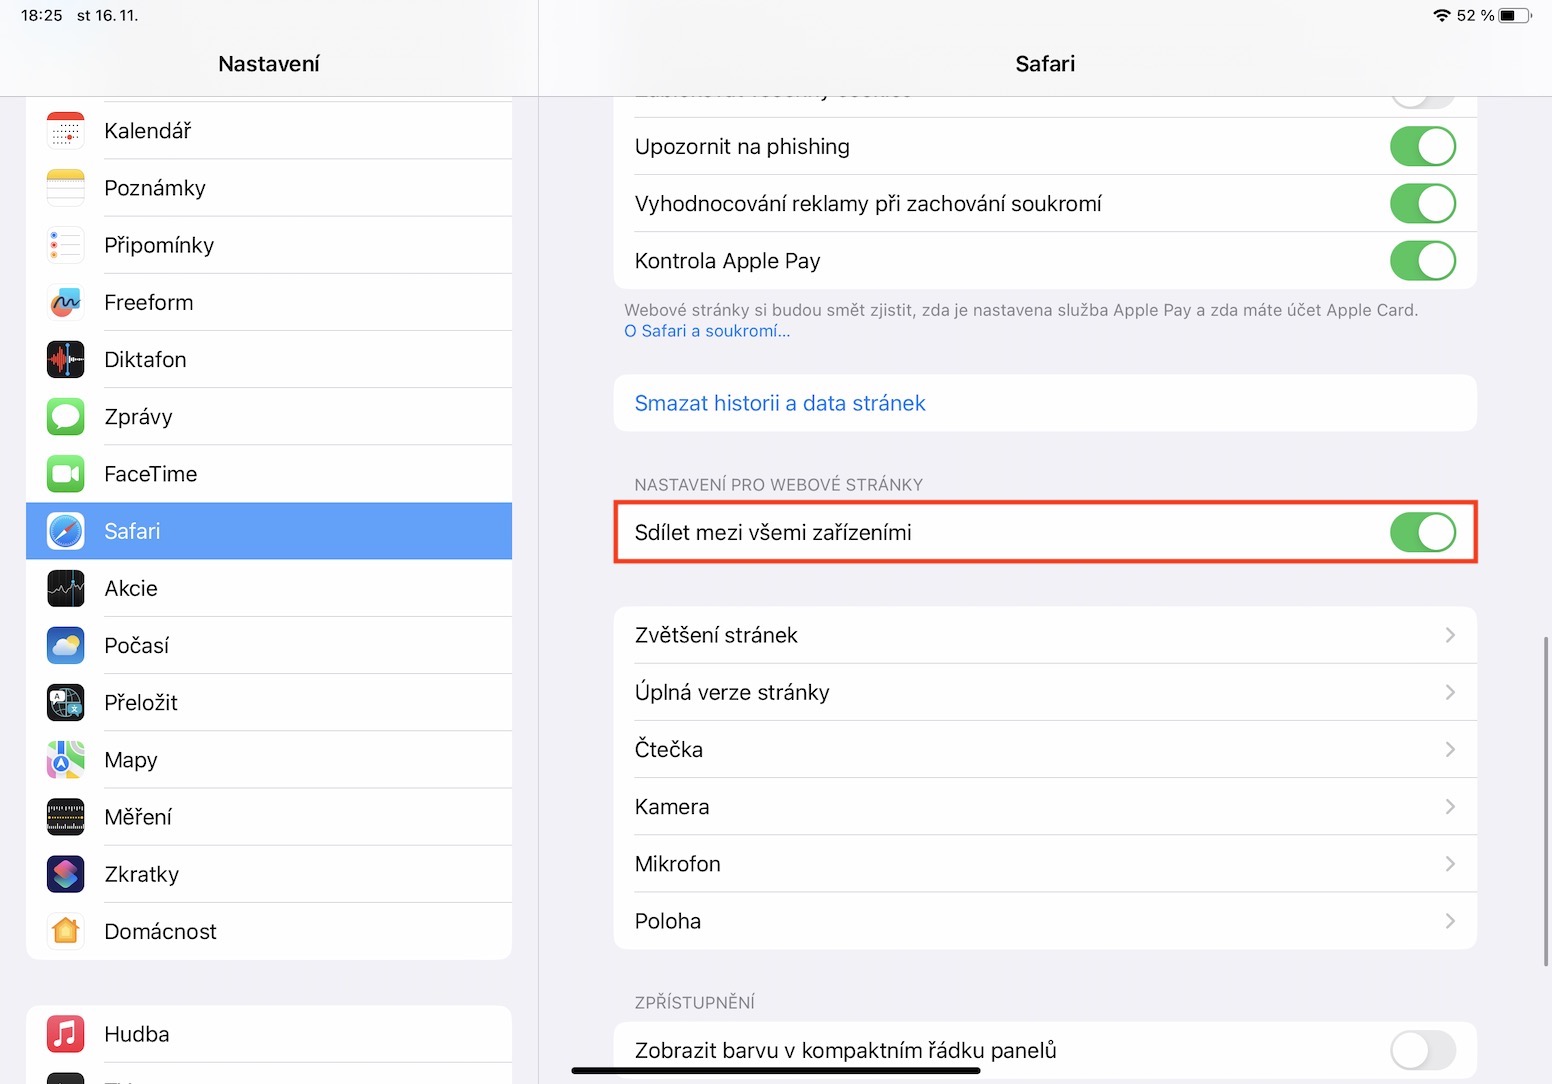
Task: Open the Kalendář app icon in sidebar
Action: [x=66, y=131]
